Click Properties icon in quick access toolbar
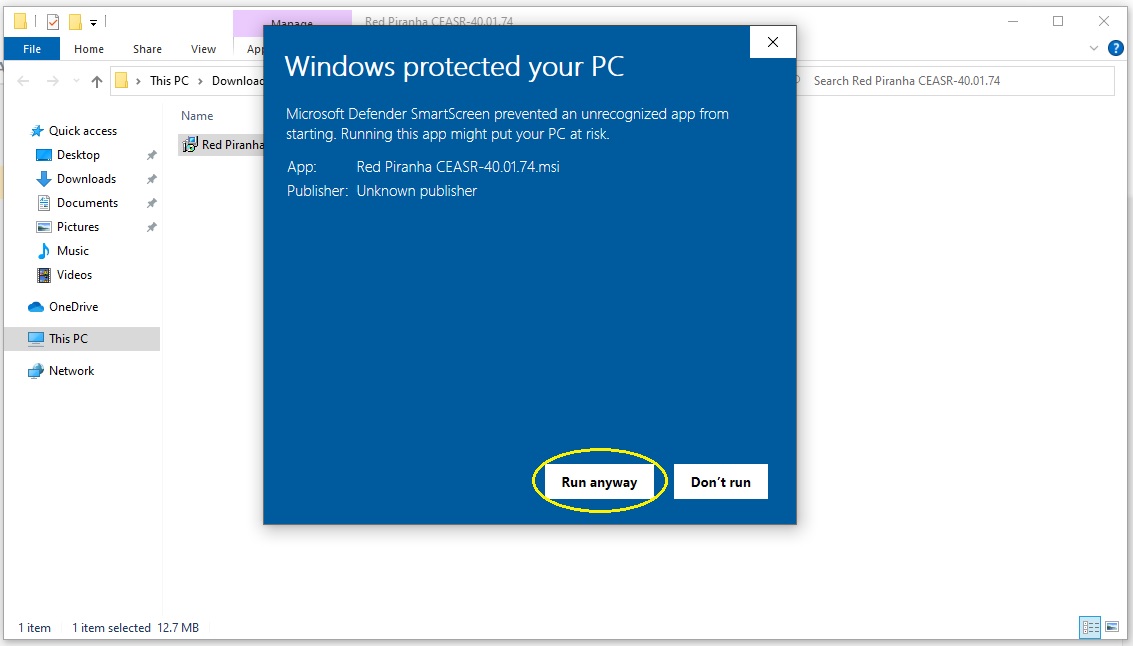 click(52, 22)
